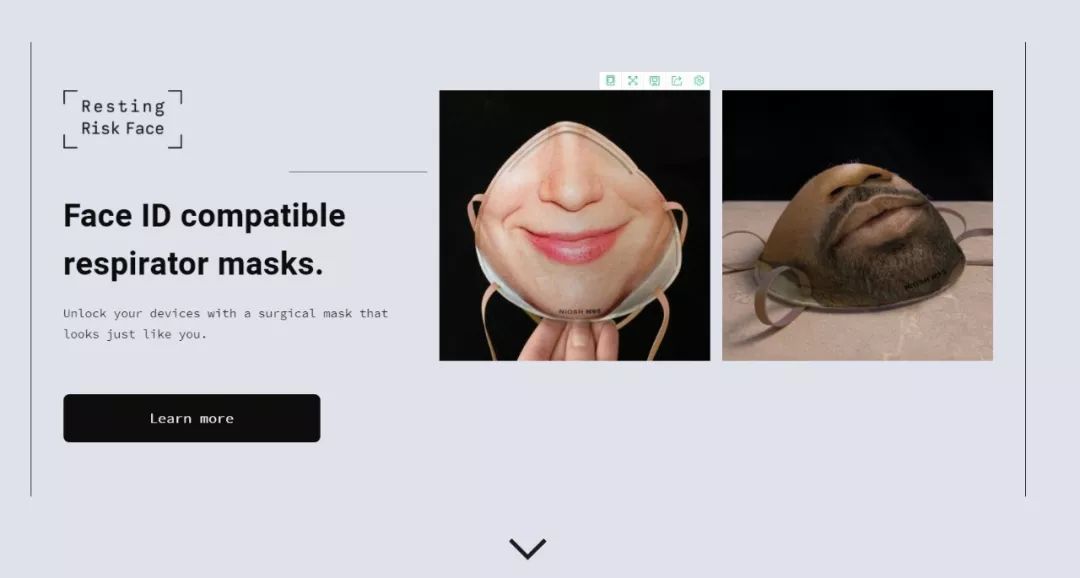The image size is (1080, 578).
Task: Click the word 'Resting' in the logo
Action: (x=123, y=107)
